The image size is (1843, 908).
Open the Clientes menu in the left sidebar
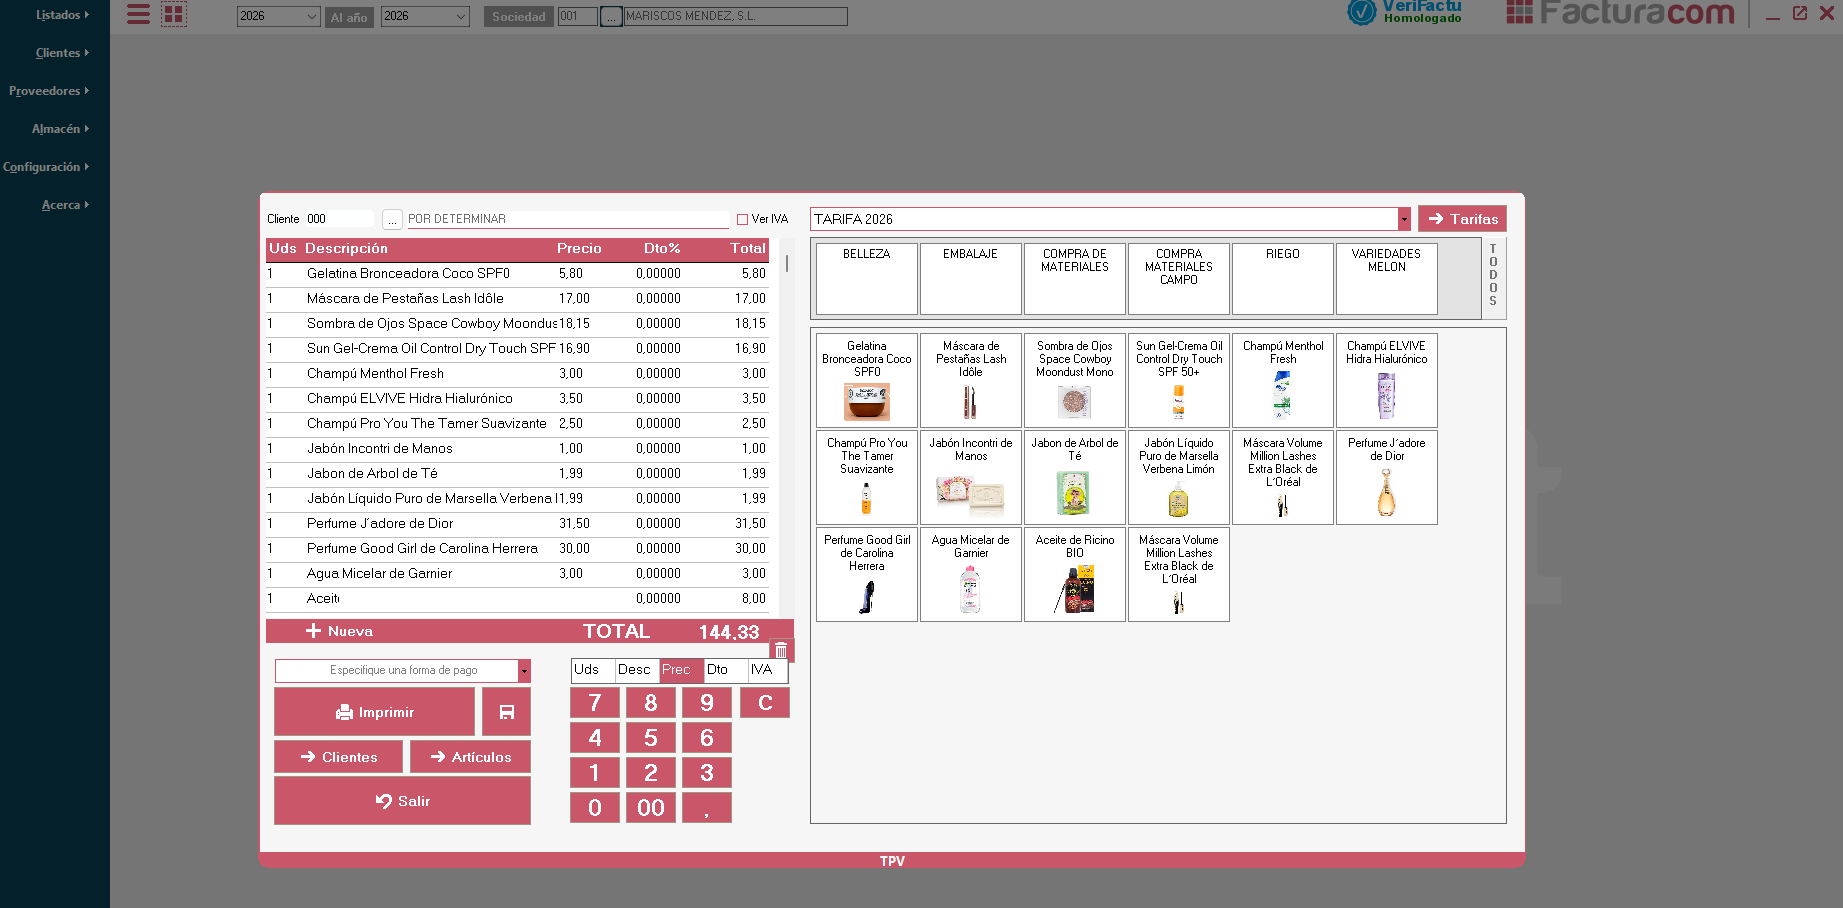click(x=62, y=53)
